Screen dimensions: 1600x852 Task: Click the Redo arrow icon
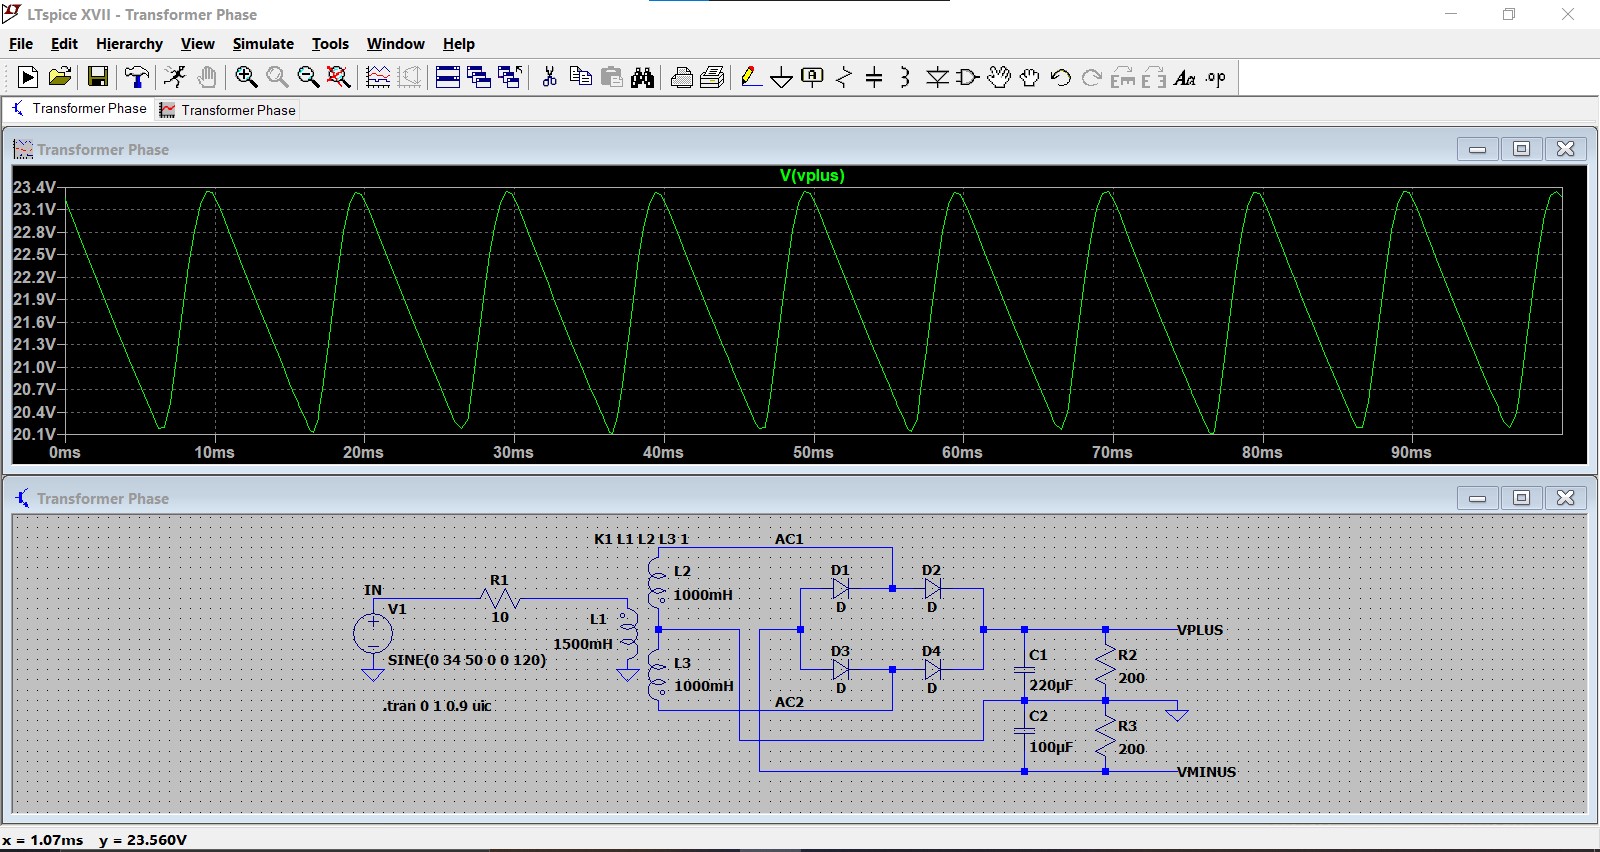click(x=1092, y=77)
